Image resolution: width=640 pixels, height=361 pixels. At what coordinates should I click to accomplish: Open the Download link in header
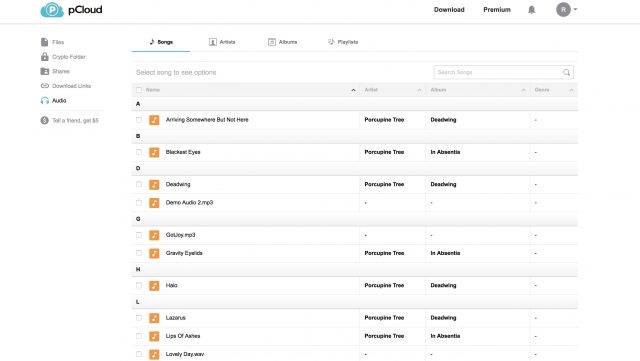[449, 9]
